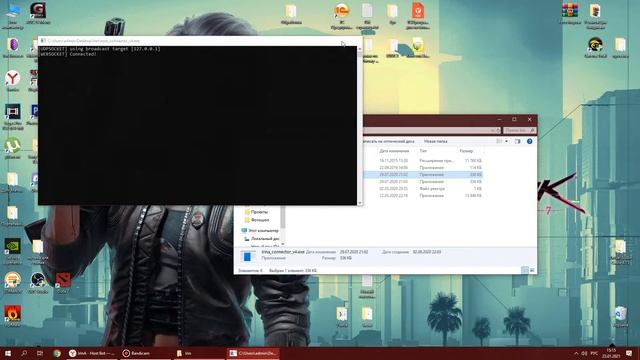Toggle Explorer preview pane icon
The height and width of the screenshot is (360, 640).
(x=517, y=141)
